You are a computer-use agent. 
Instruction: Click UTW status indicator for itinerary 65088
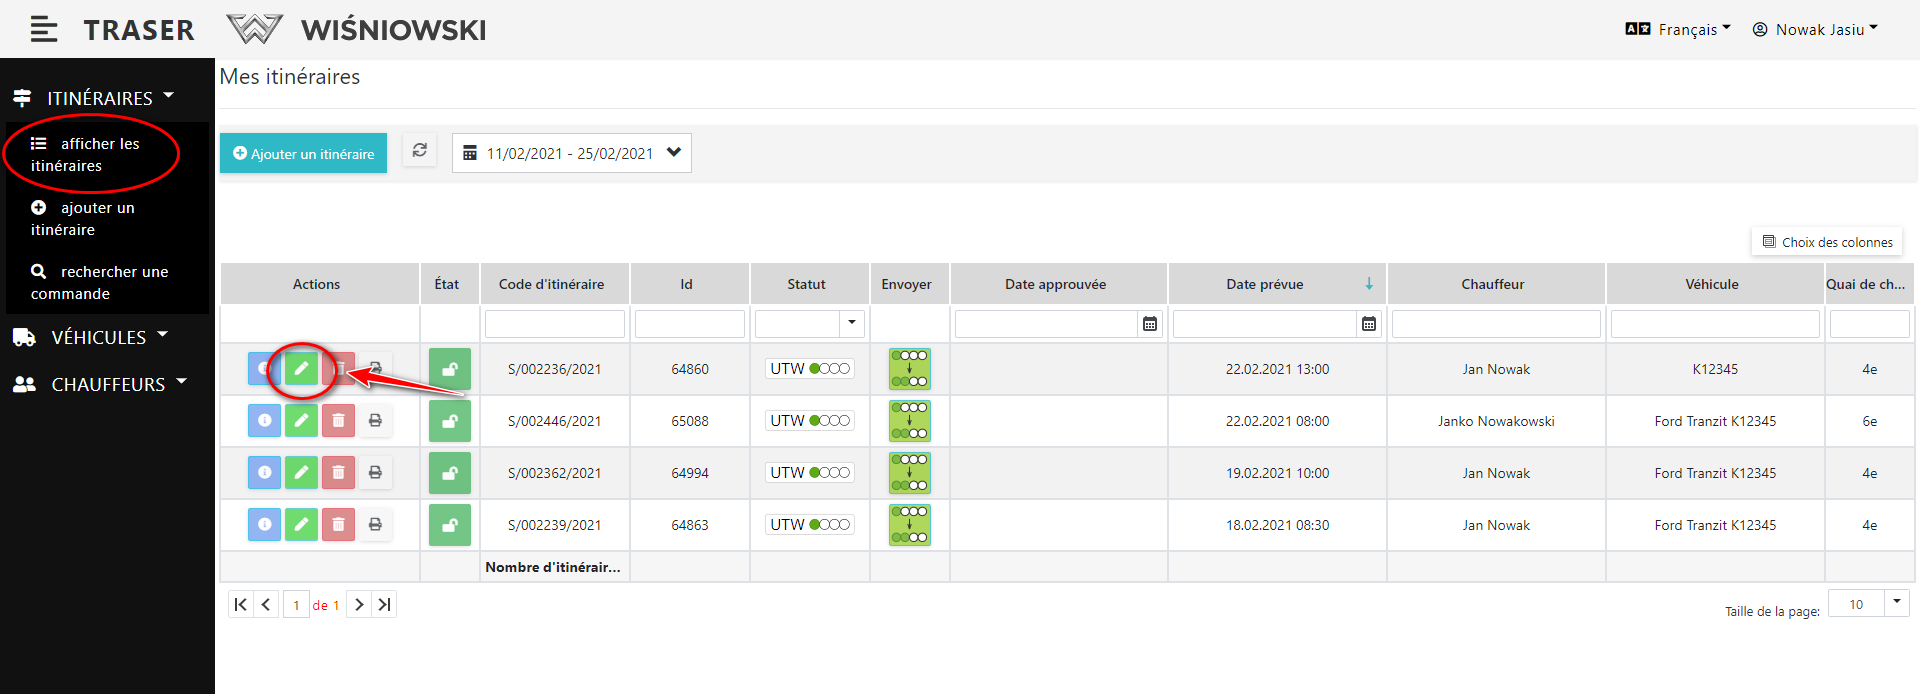click(809, 421)
